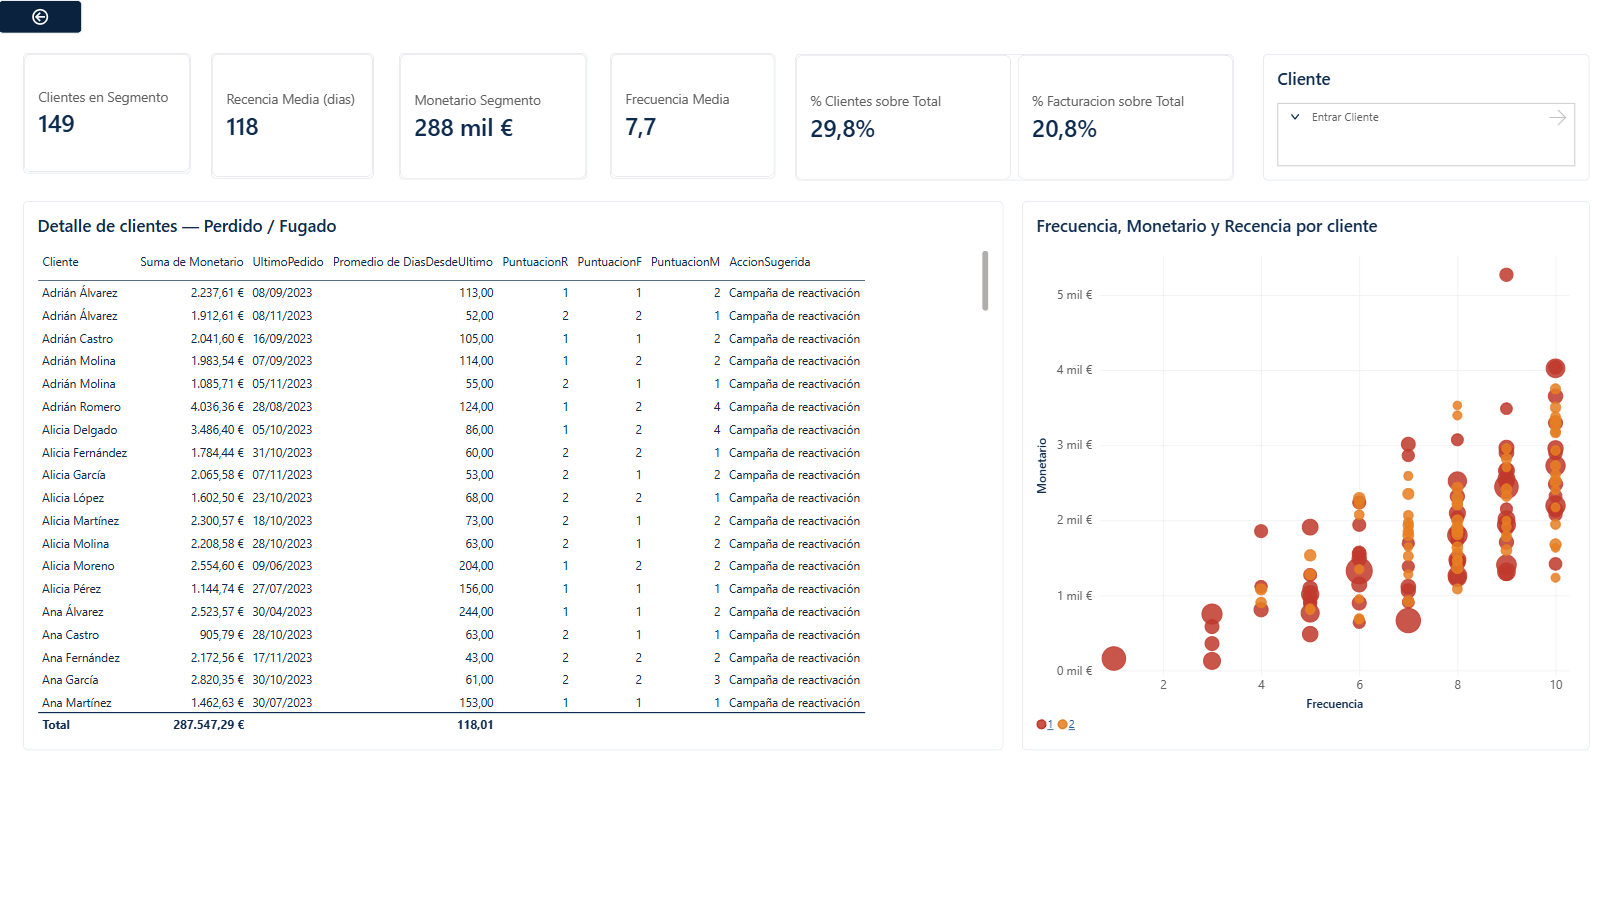Select the % Facturacion sobre Total card
1614x910 pixels.
pyautogui.click(x=1125, y=117)
